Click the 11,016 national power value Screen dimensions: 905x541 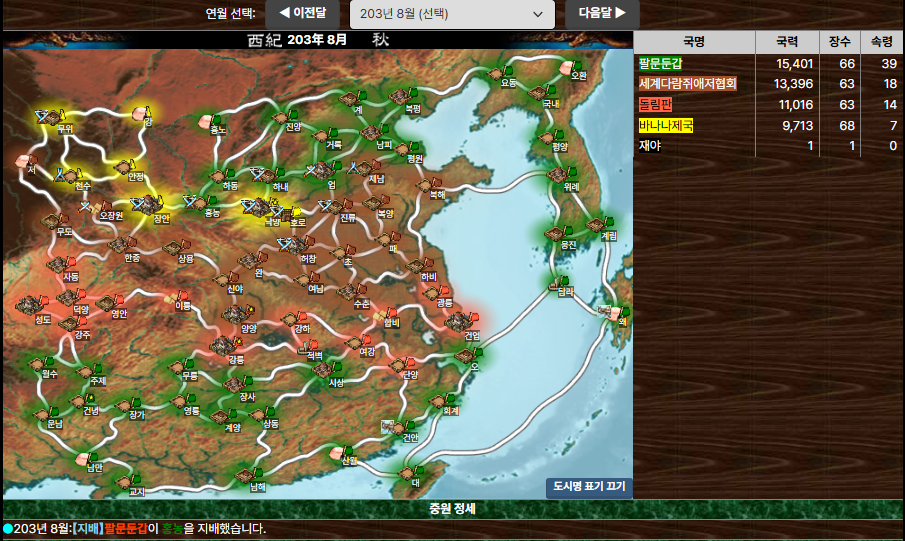[x=795, y=105]
